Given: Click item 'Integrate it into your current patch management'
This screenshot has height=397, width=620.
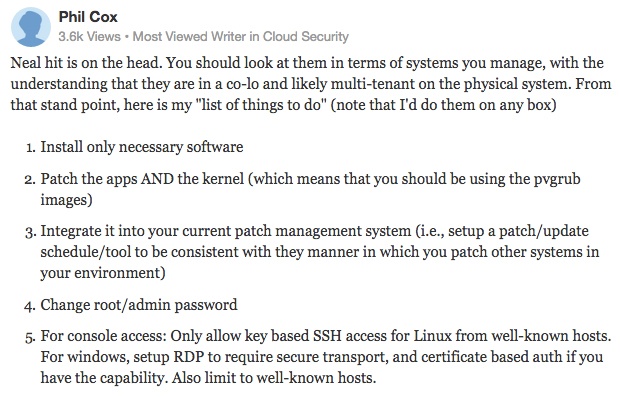Looking at the screenshot, I should (x=319, y=251).
